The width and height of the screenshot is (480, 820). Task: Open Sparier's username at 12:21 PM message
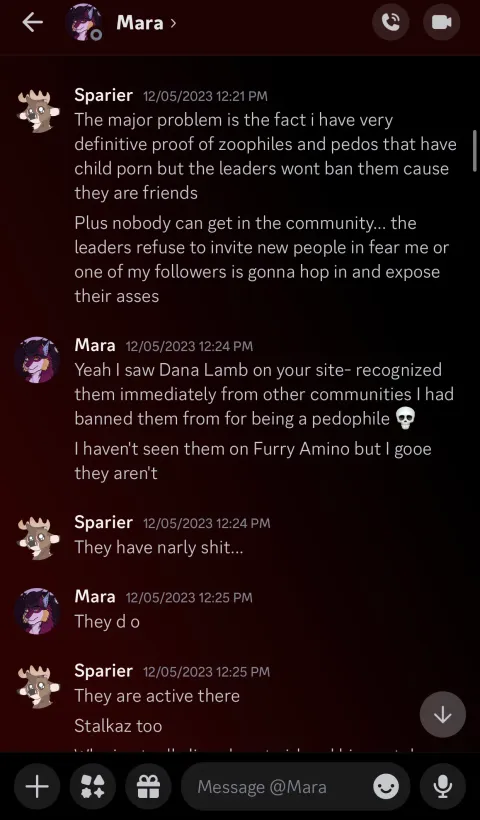[104, 95]
